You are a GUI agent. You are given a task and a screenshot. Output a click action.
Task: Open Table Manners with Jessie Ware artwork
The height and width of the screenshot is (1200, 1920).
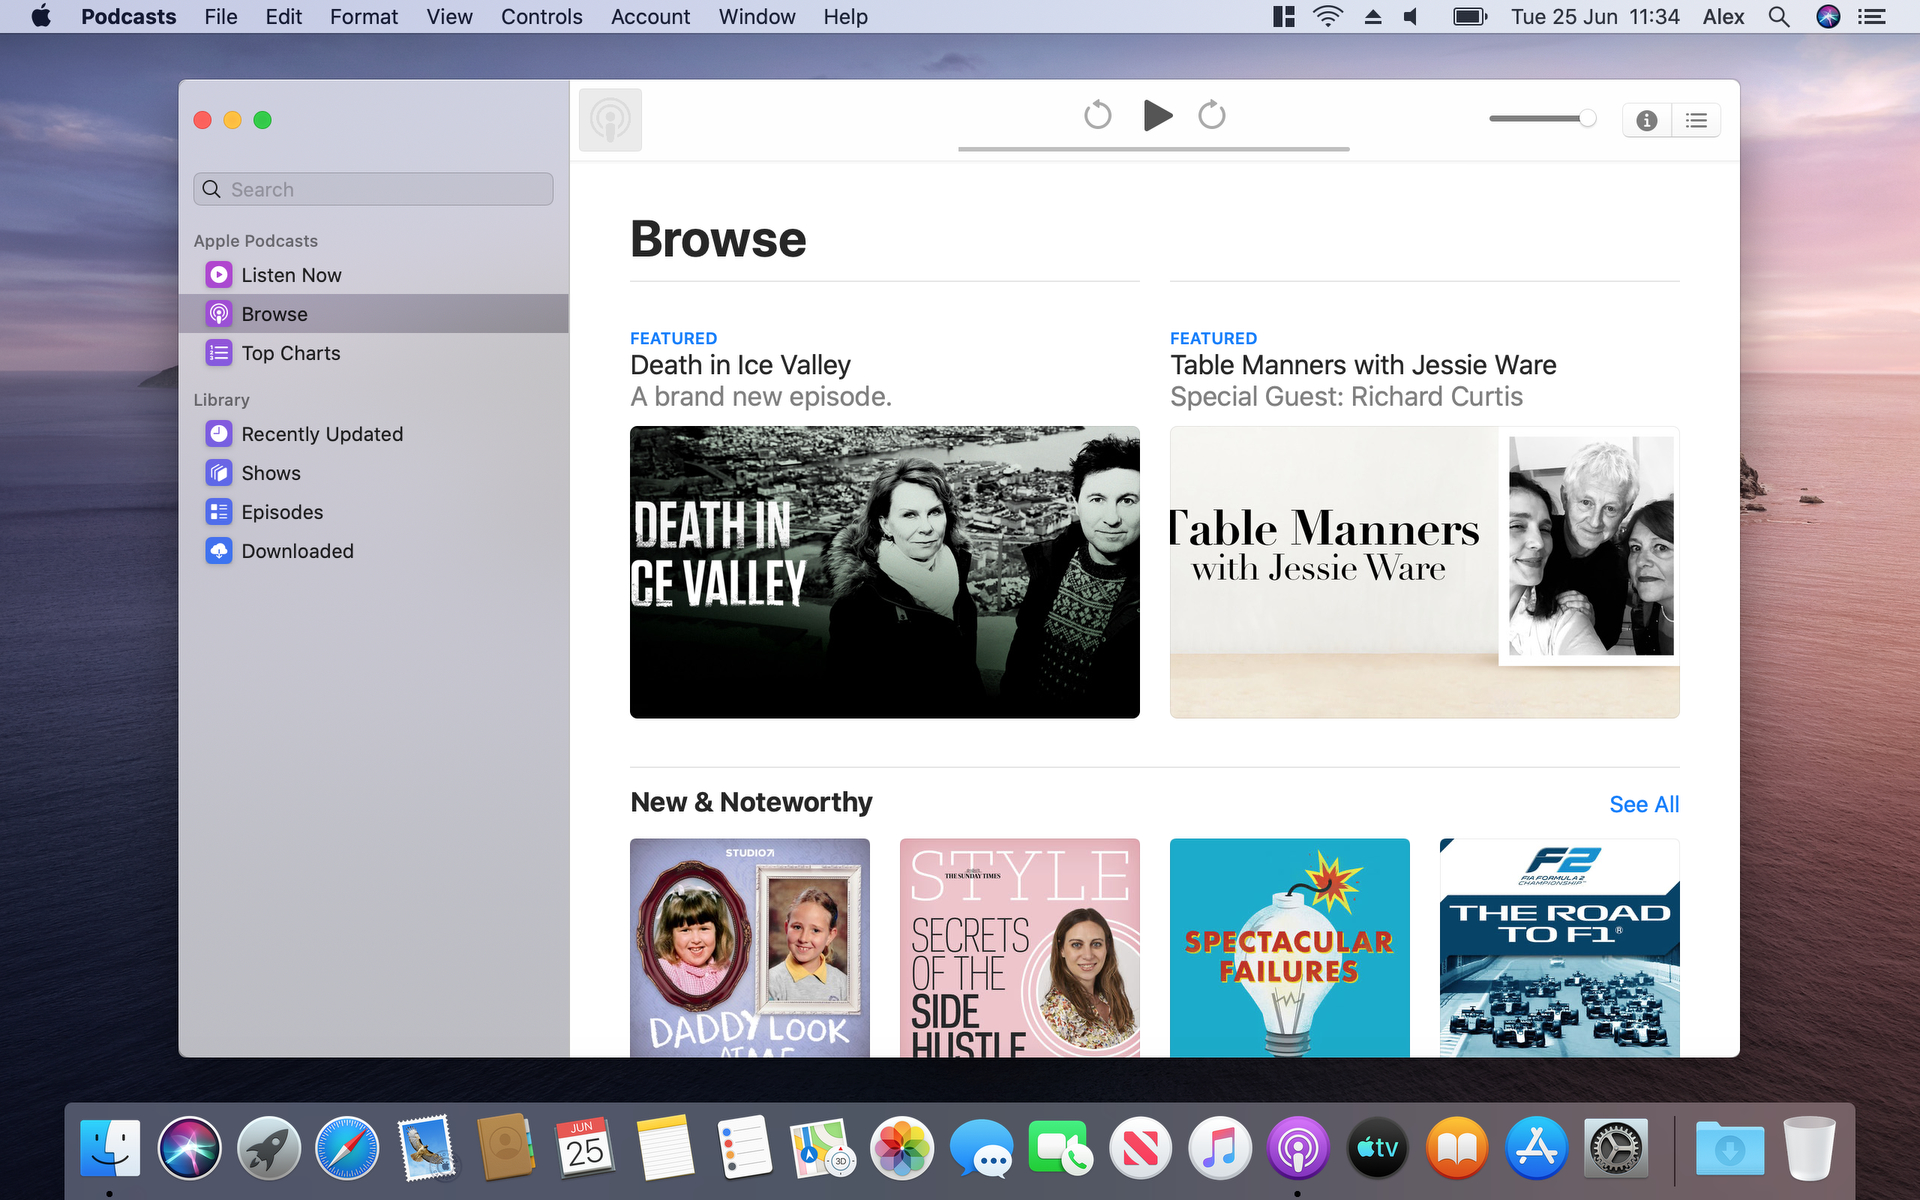(1425, 572)
